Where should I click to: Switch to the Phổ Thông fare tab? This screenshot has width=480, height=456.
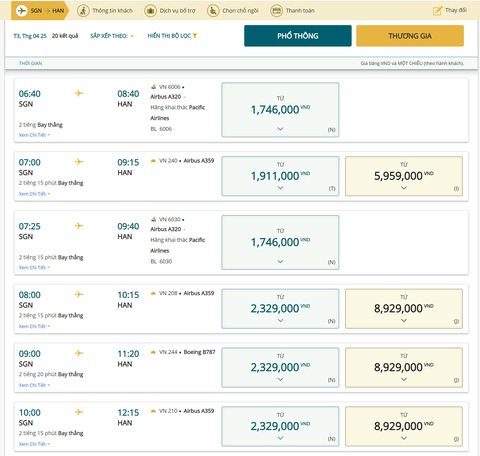[x=298, y=36]
